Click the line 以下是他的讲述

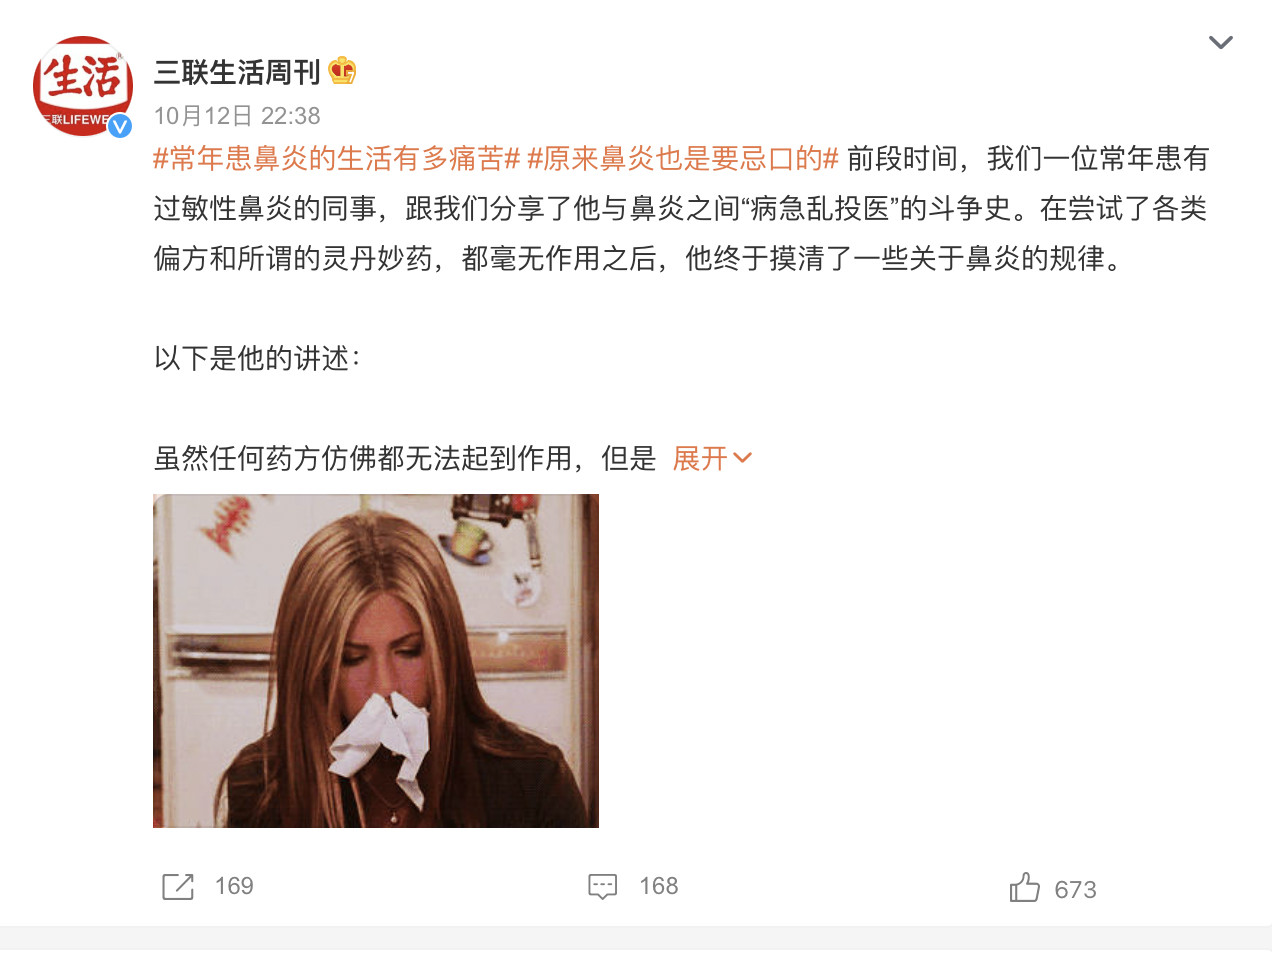pyautogui.click(x=257, y=359)
